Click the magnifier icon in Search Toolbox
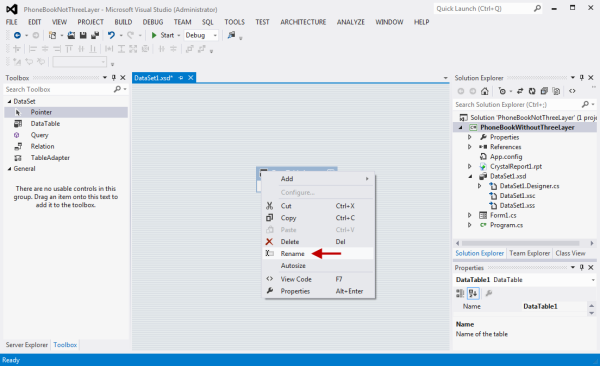The height and width of the screenshot is (366, 600). click(x=117, y=89)
